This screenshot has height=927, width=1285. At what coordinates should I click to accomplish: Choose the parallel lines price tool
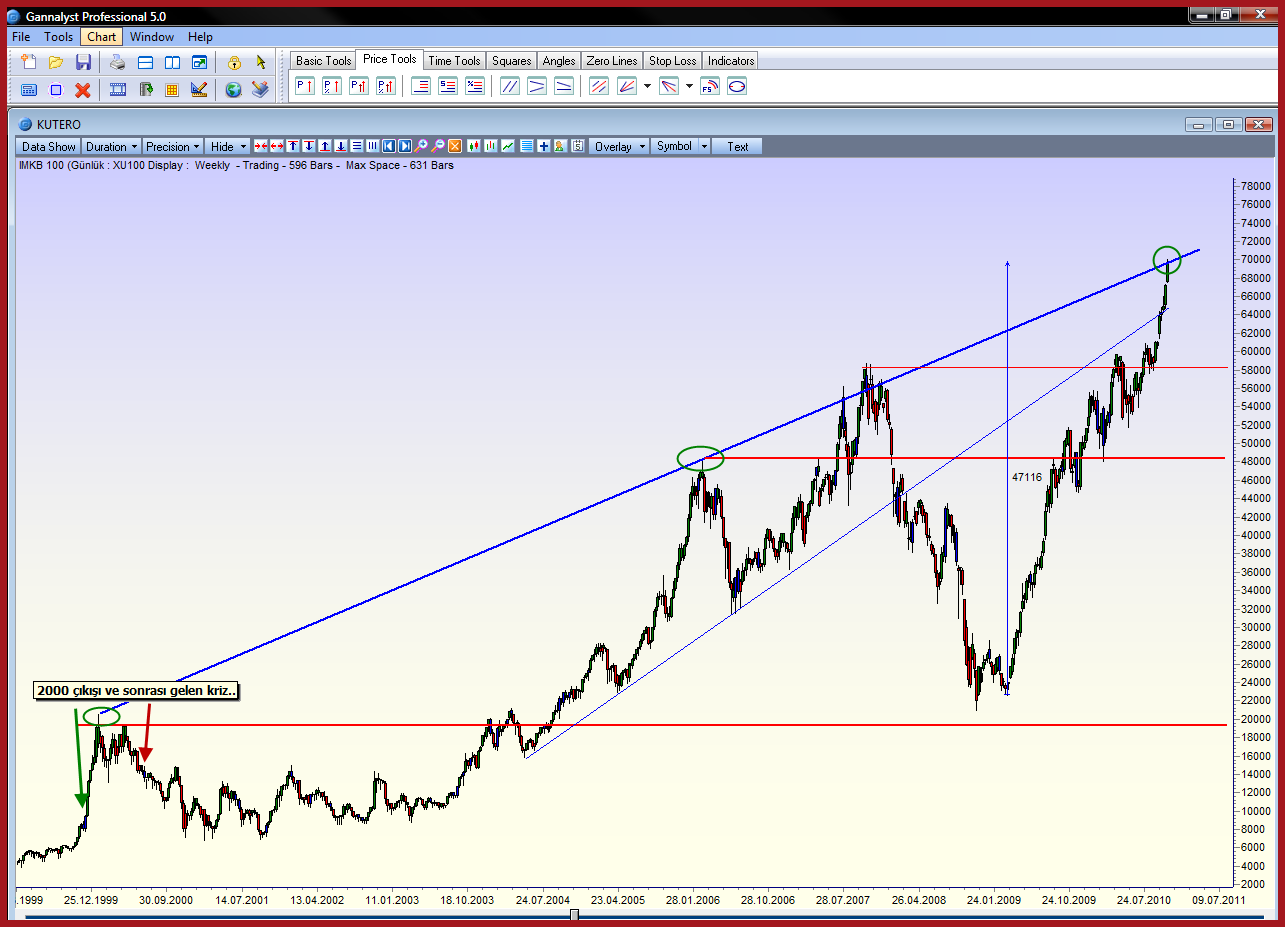coord(509,87)
